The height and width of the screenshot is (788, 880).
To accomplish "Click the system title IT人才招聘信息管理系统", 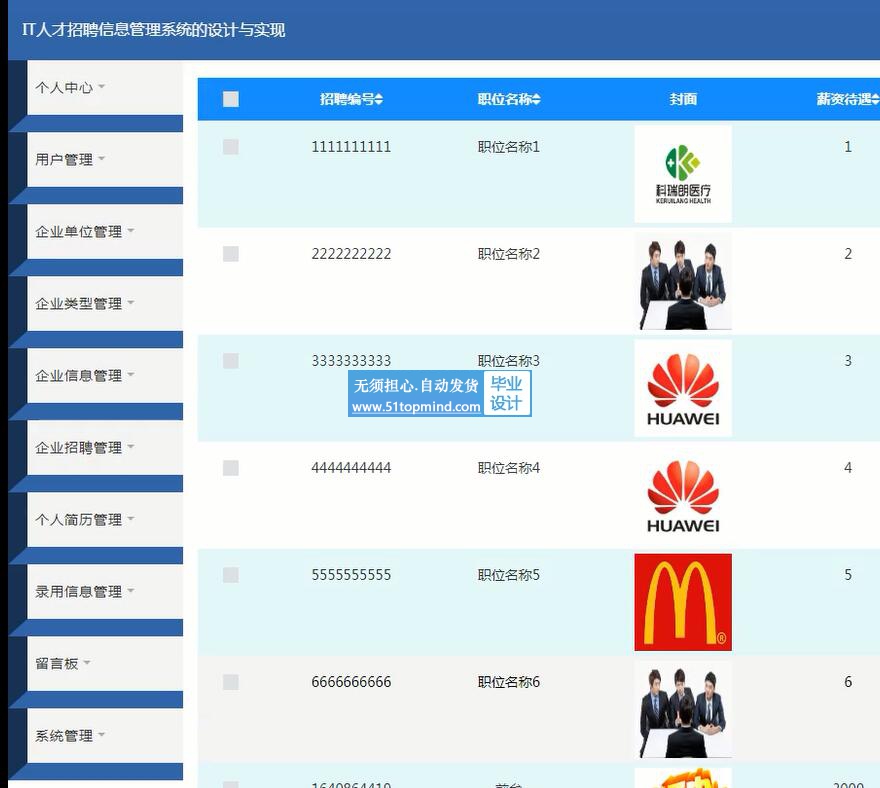I will coord(153,30).
